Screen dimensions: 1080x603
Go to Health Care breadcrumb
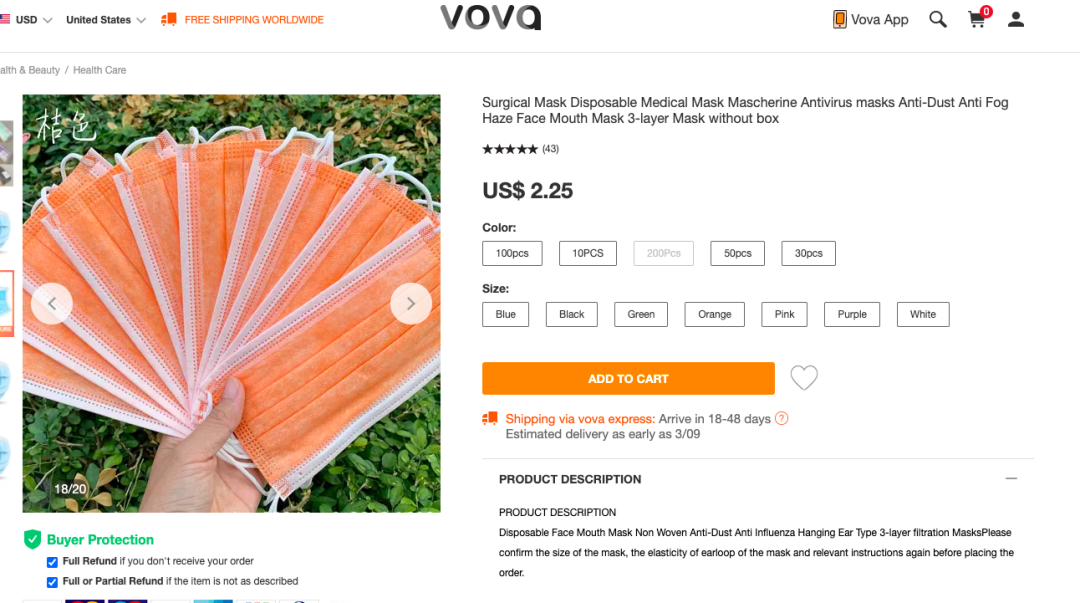[x=99, y=70]
